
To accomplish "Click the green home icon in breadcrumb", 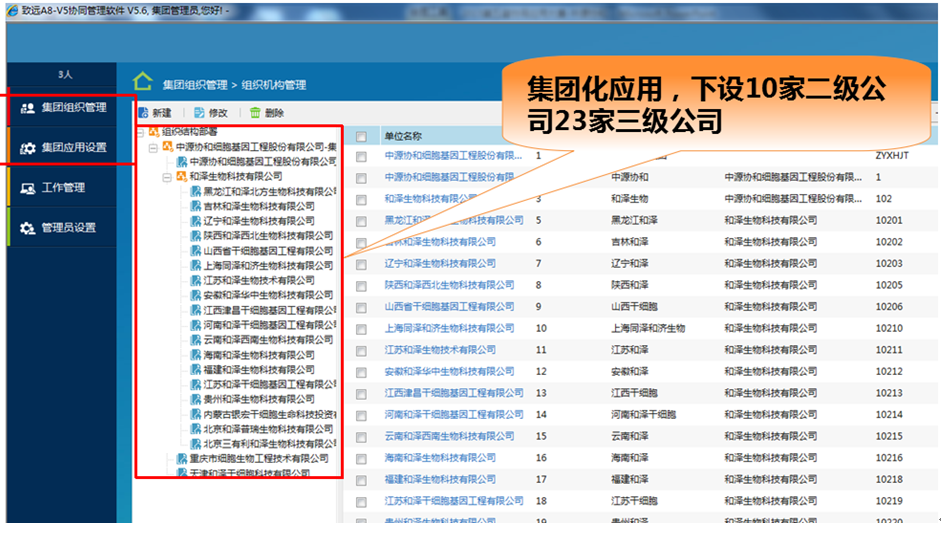I will pyautogui.click(x=144, y=82).
